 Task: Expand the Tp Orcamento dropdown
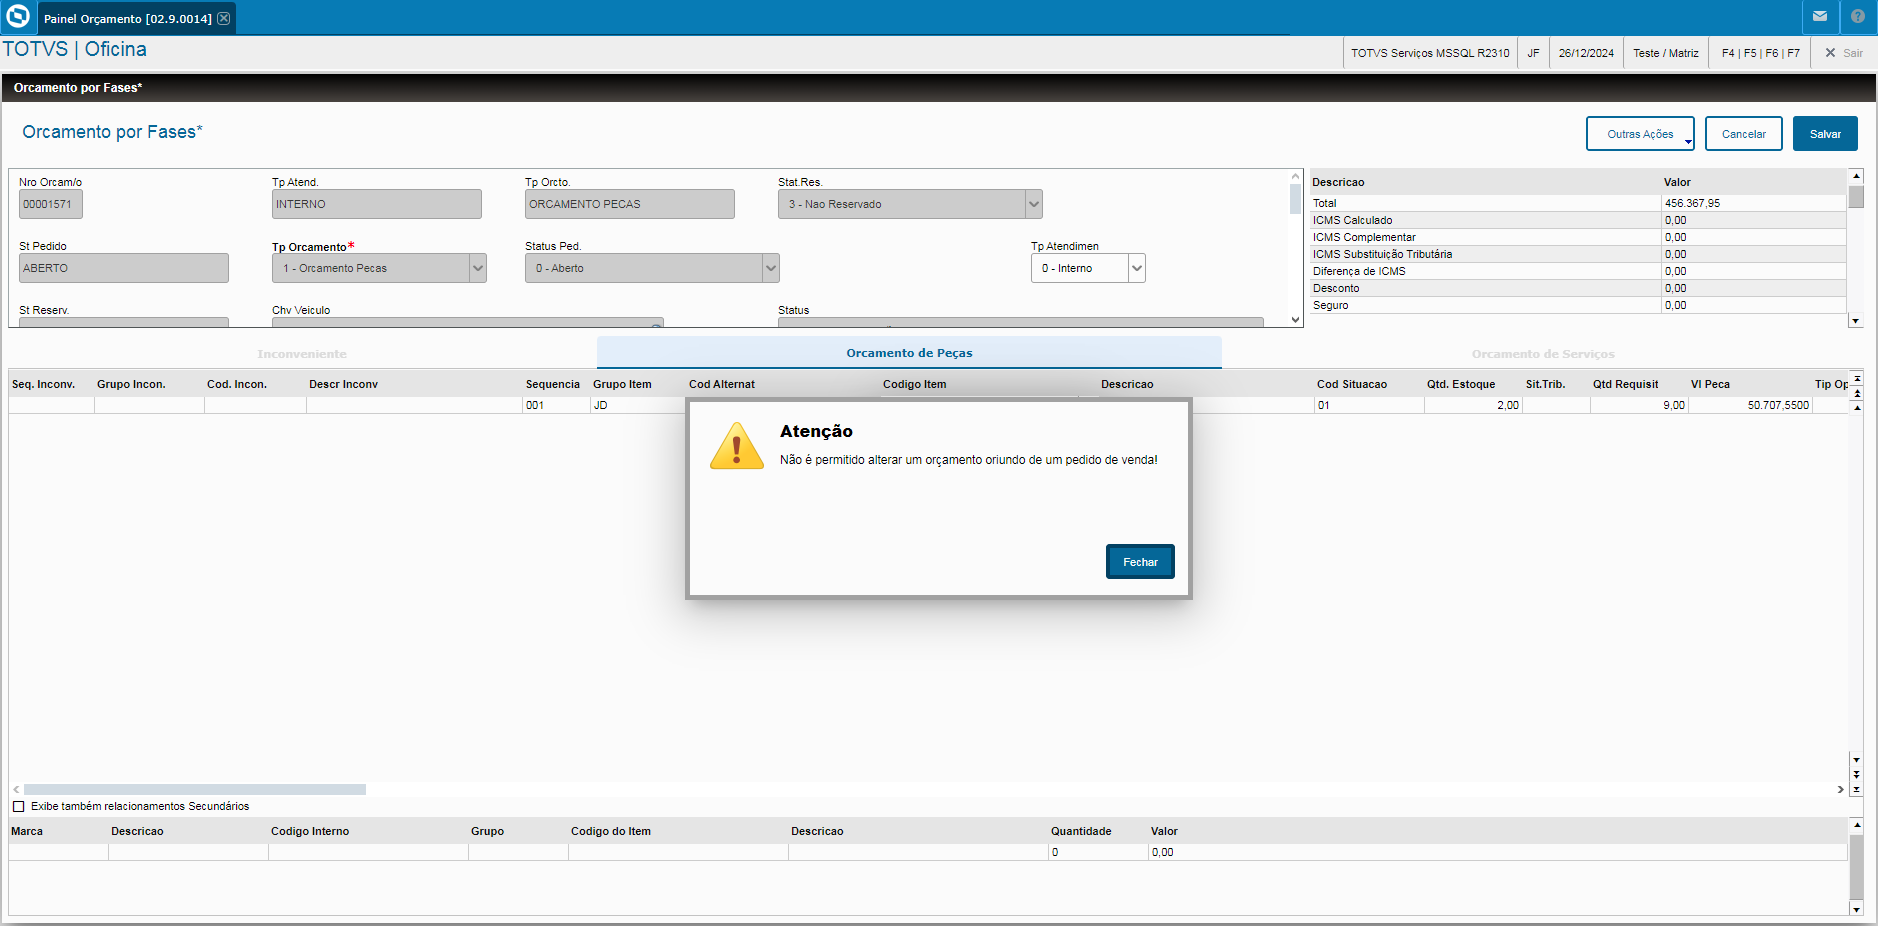(478, 268)
